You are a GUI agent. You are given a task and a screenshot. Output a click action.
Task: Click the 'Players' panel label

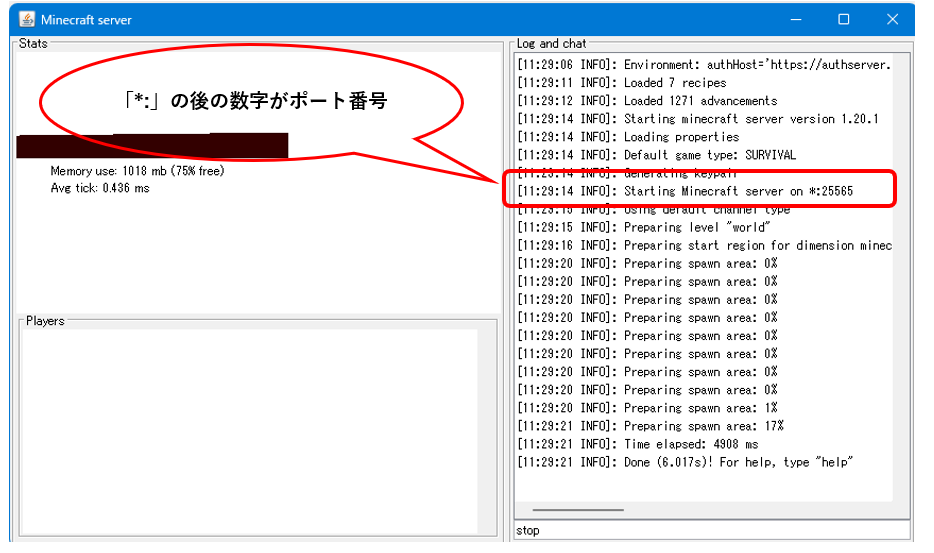tap(45, 321)
